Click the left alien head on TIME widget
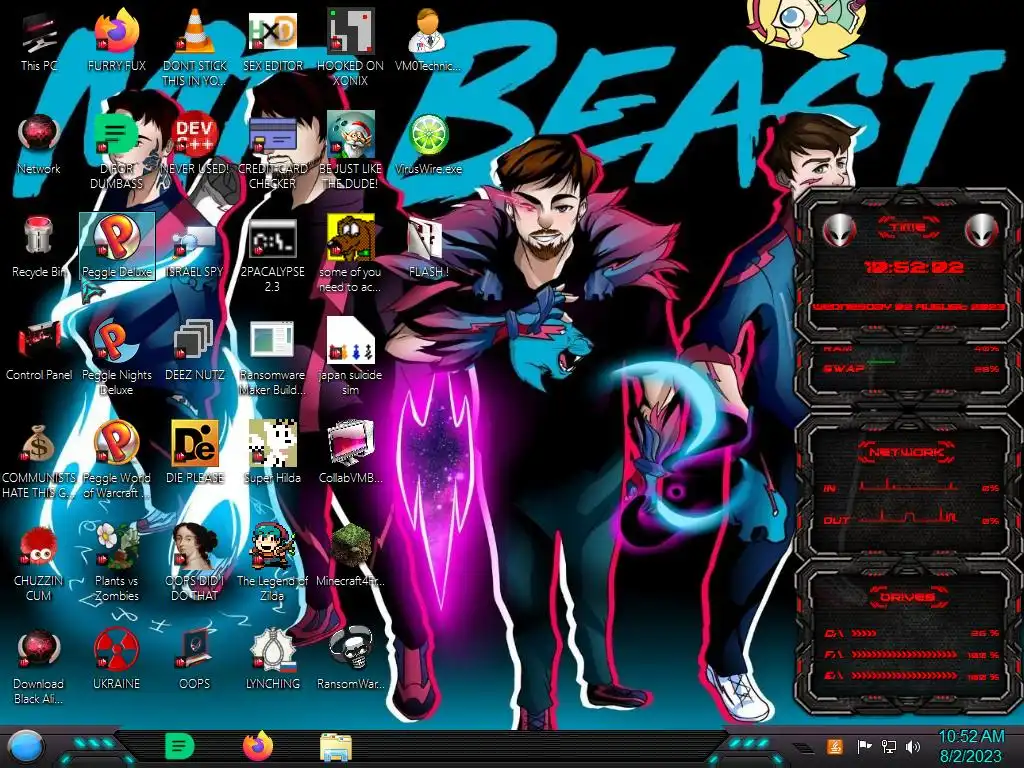This screenshot has width=1024, height=768. pyautogui.click(x=839, y=230)
